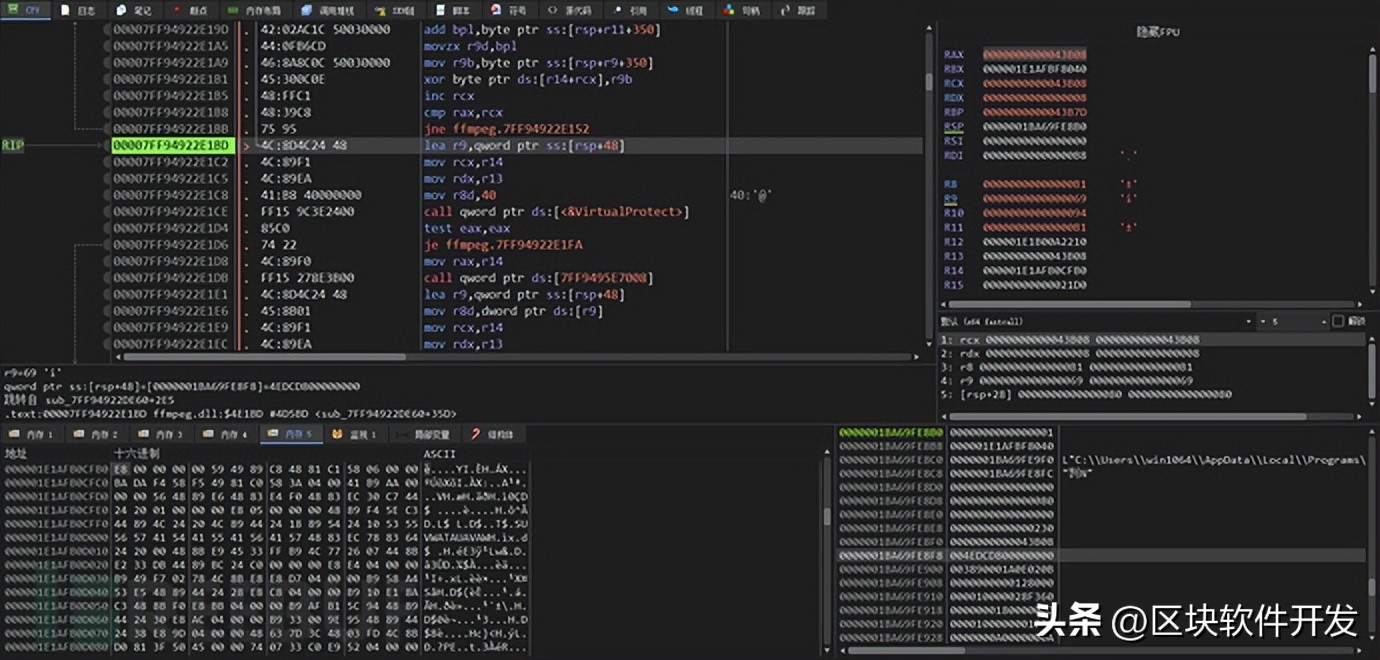
Task: Open the 监视 1 (Watch) panel icon
Action: (x=338, y=434)
